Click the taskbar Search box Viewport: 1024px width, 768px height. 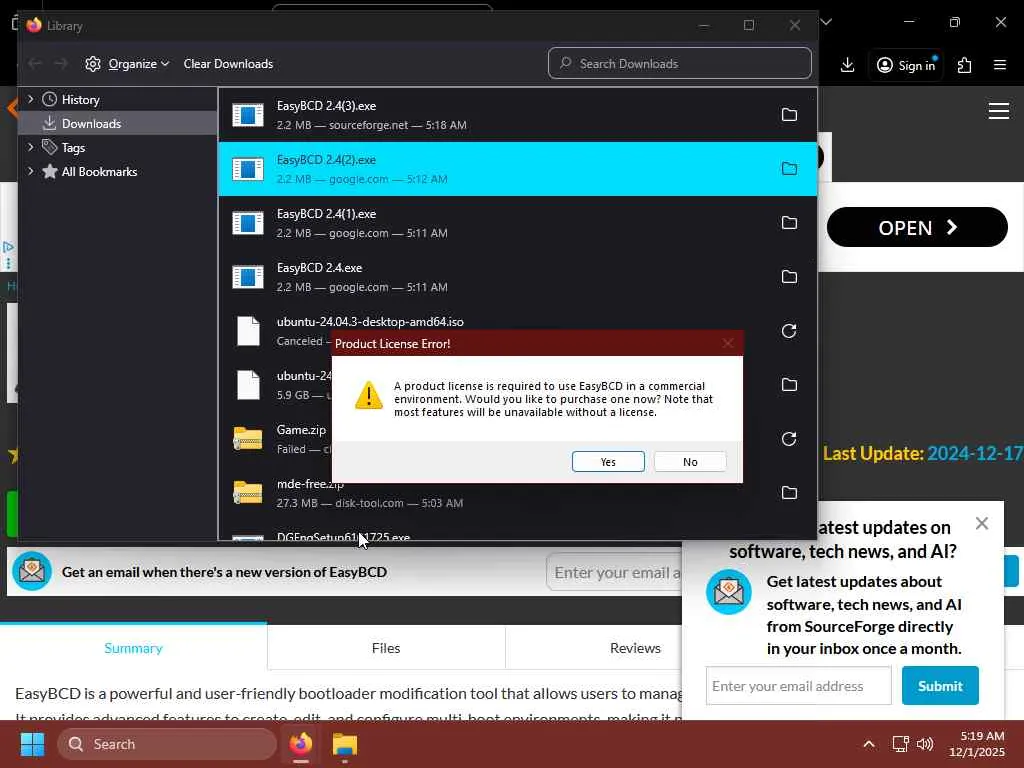(167, 744)
